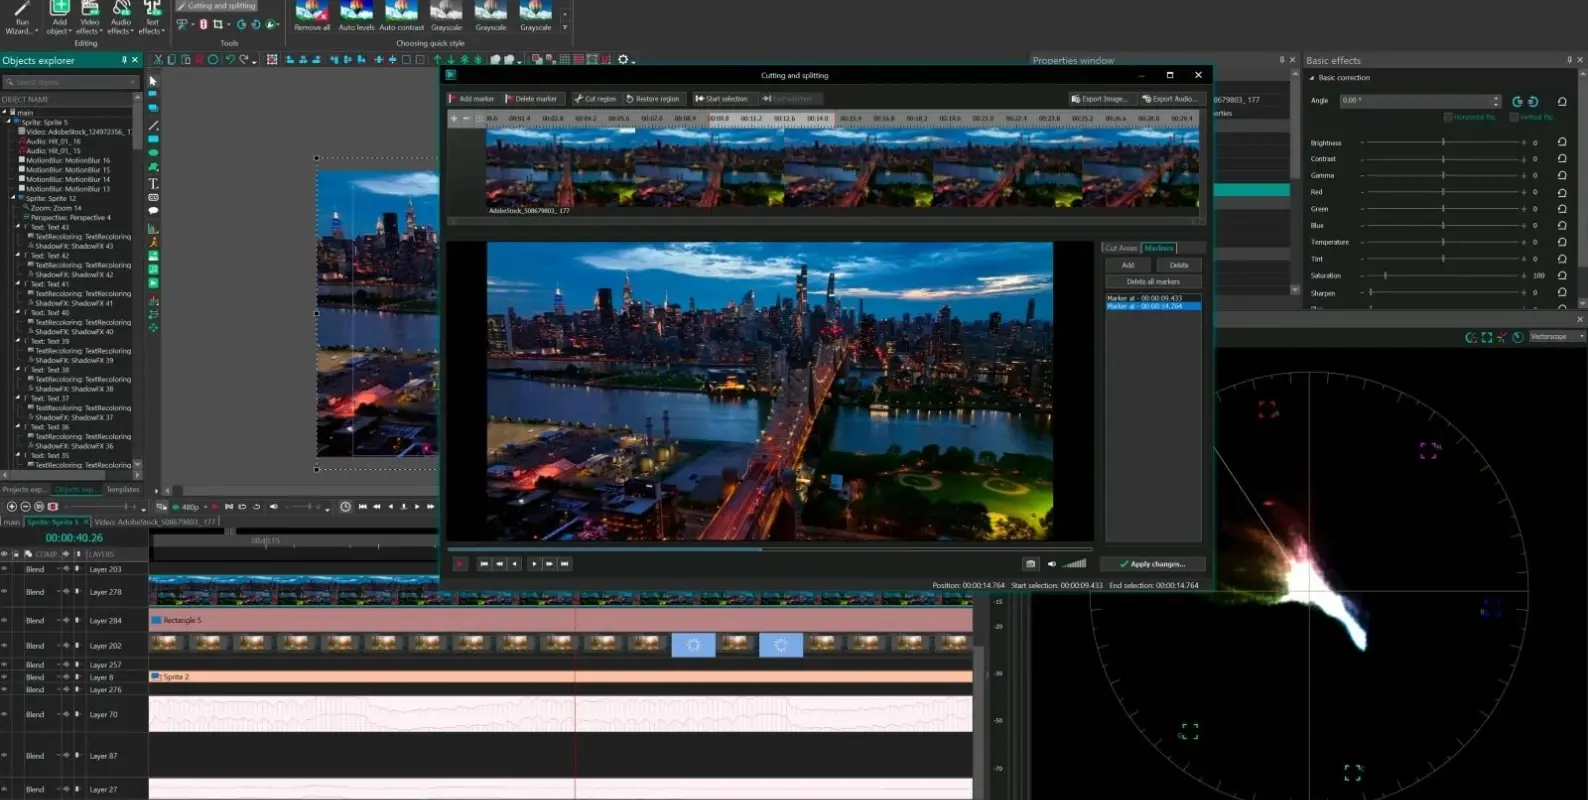Screen dimensions: 1588x800
Task: Click the Add button in Markers panel
Action: pyautogui.click(x=1128, y=265)
